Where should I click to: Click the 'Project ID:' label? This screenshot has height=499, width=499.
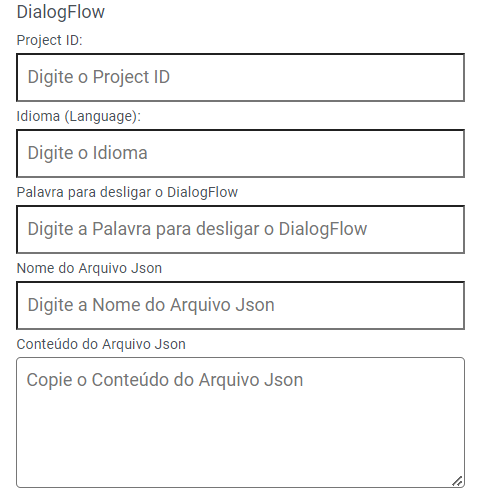[x=49, y=40]
